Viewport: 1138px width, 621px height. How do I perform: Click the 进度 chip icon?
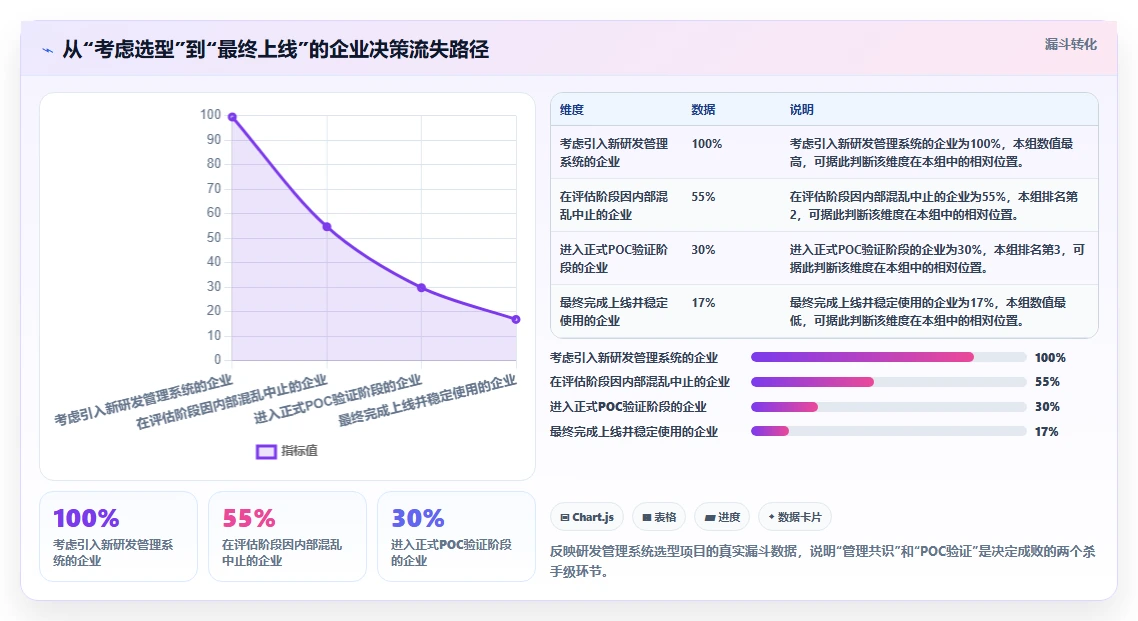[x=710, y=518]
